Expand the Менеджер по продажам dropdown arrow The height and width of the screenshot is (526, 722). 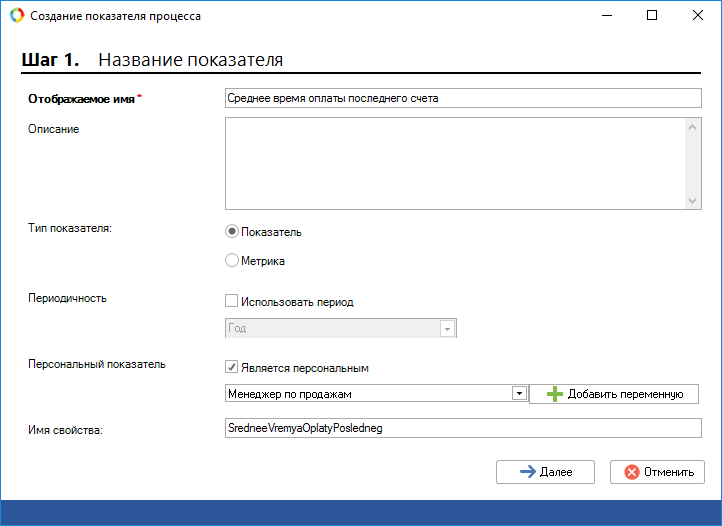[519, 394]
